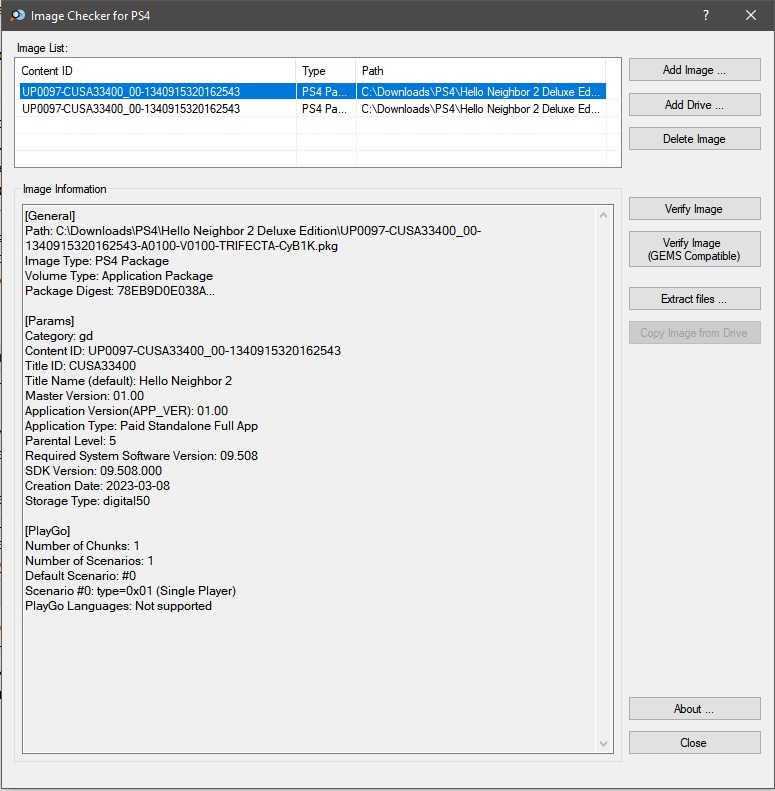Viewport: 775px width, 791px height.
Task: Click the Image Type: PS4 Package line
Action: tap(97, 261)
